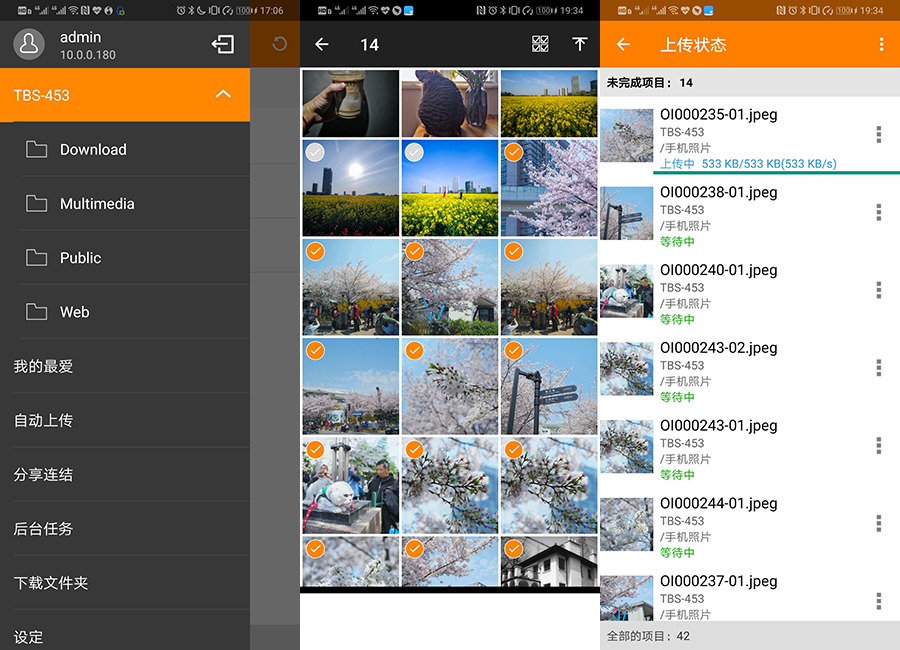This screenshot has height=650, width=900.
Task: Open 自动上传 menu item
Action: pos(43,421)
